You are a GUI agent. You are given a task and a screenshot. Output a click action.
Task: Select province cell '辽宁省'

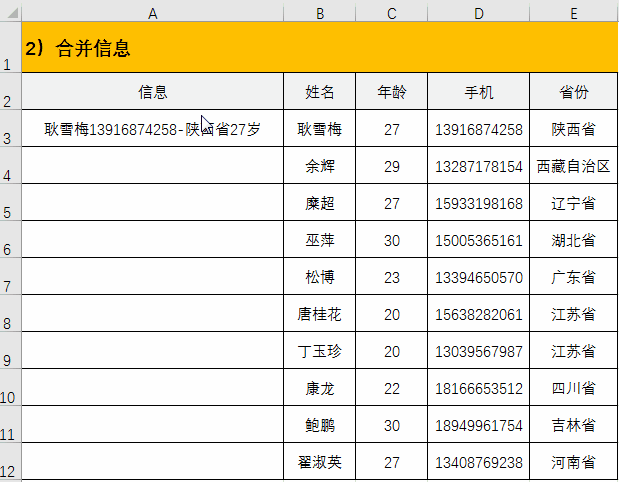coord(574,202)
